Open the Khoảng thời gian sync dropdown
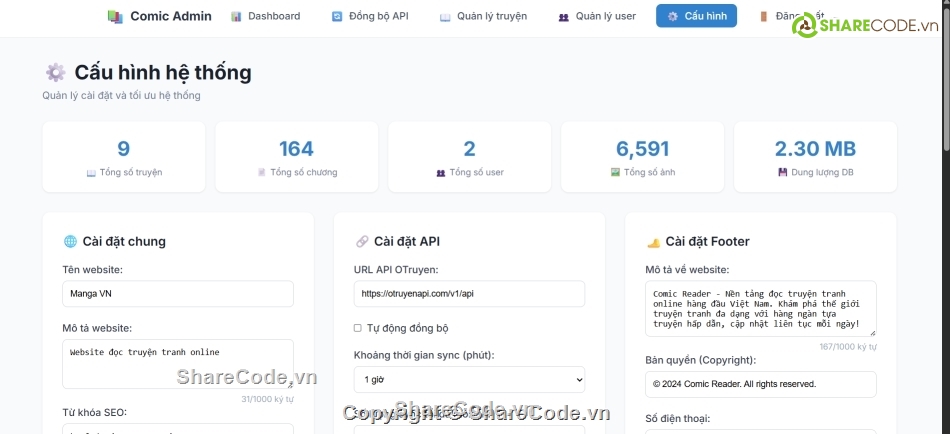The height and width of the screenshot is (434, 950). click(x=470, y=379)
